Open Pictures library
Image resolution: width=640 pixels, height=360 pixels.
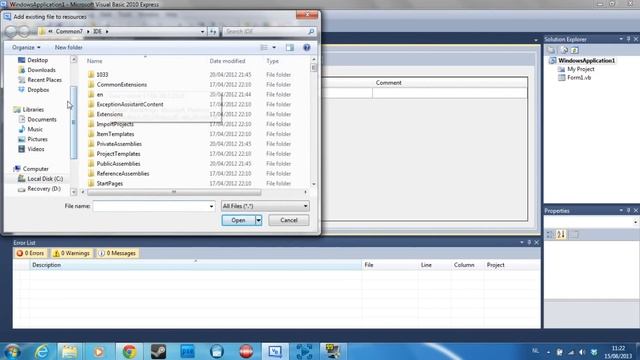[x=37, y=139]
